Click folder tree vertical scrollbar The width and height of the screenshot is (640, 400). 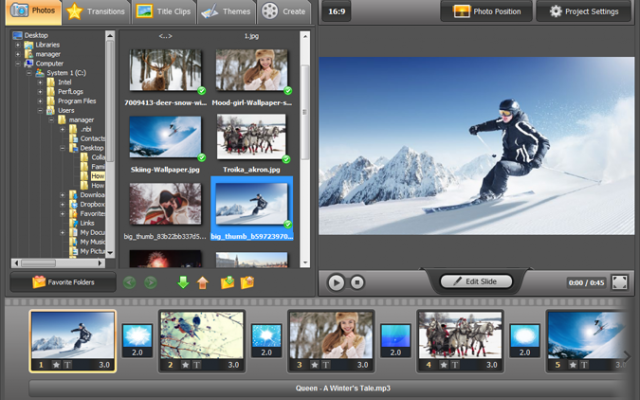tap(110, 102)
